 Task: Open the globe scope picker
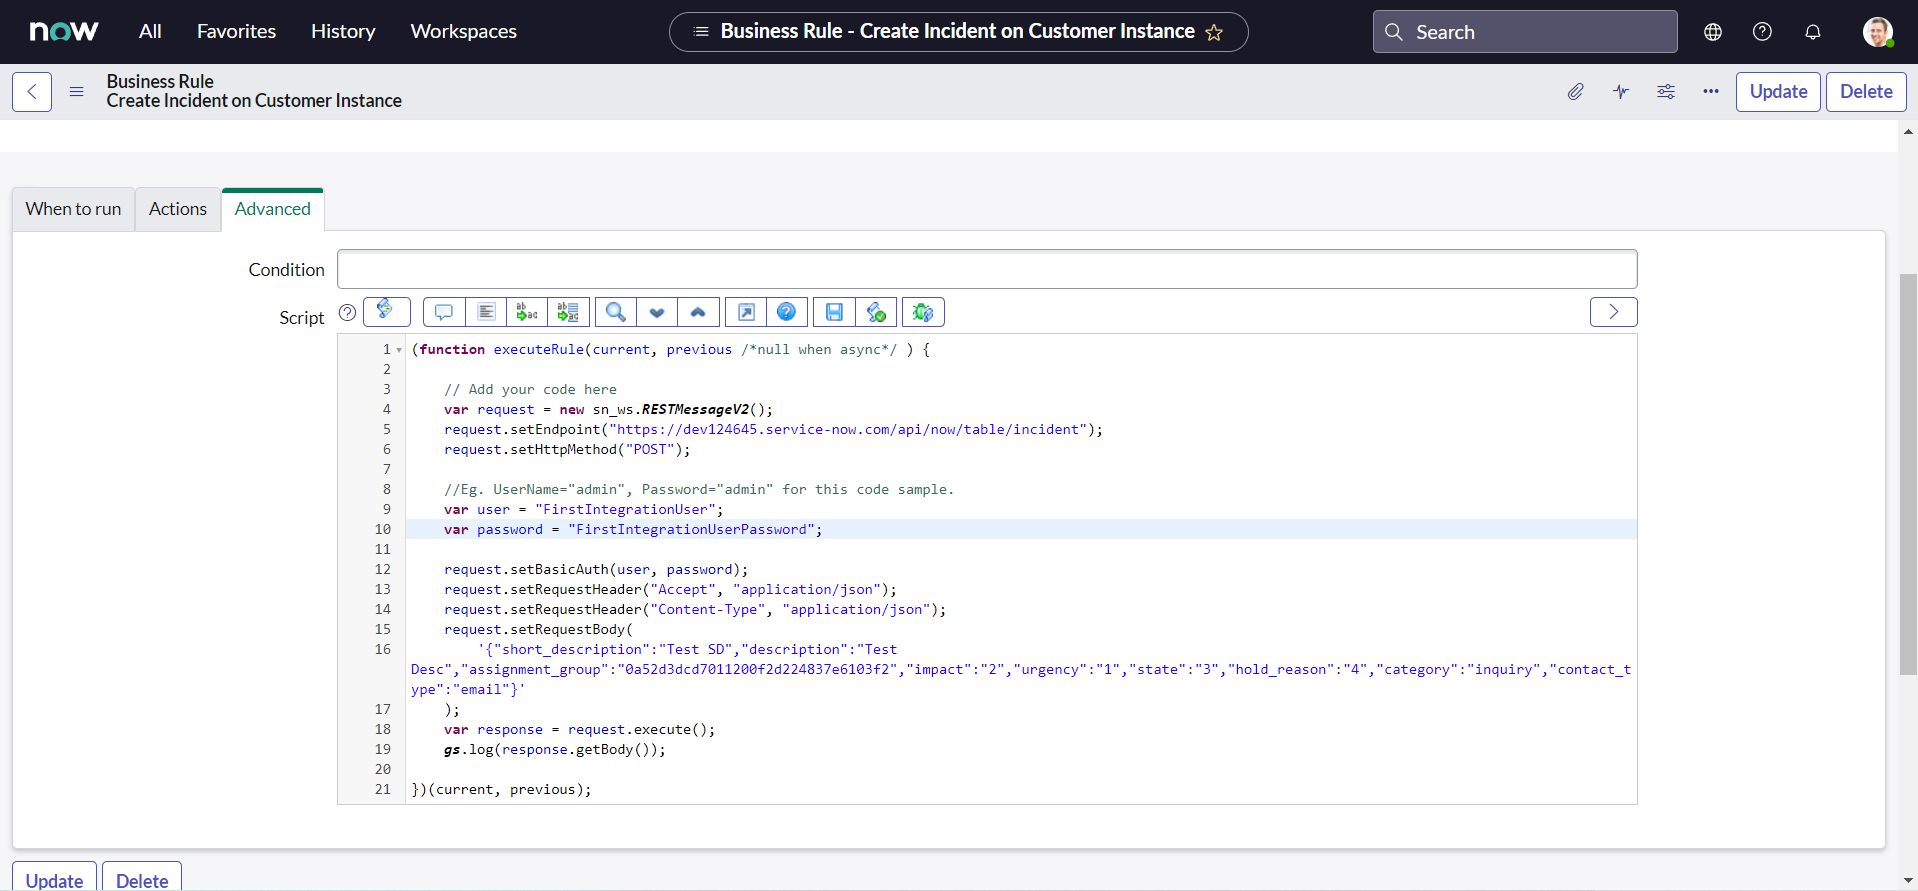click(1713, 32)
